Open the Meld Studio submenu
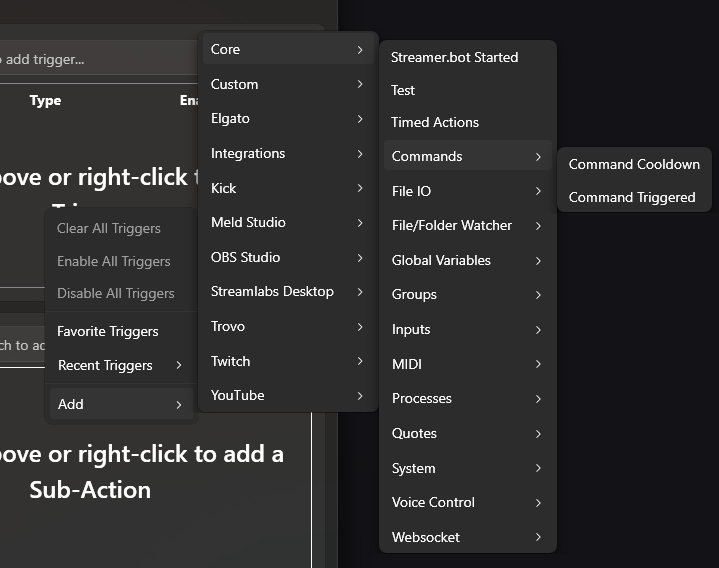 (287, 222)
